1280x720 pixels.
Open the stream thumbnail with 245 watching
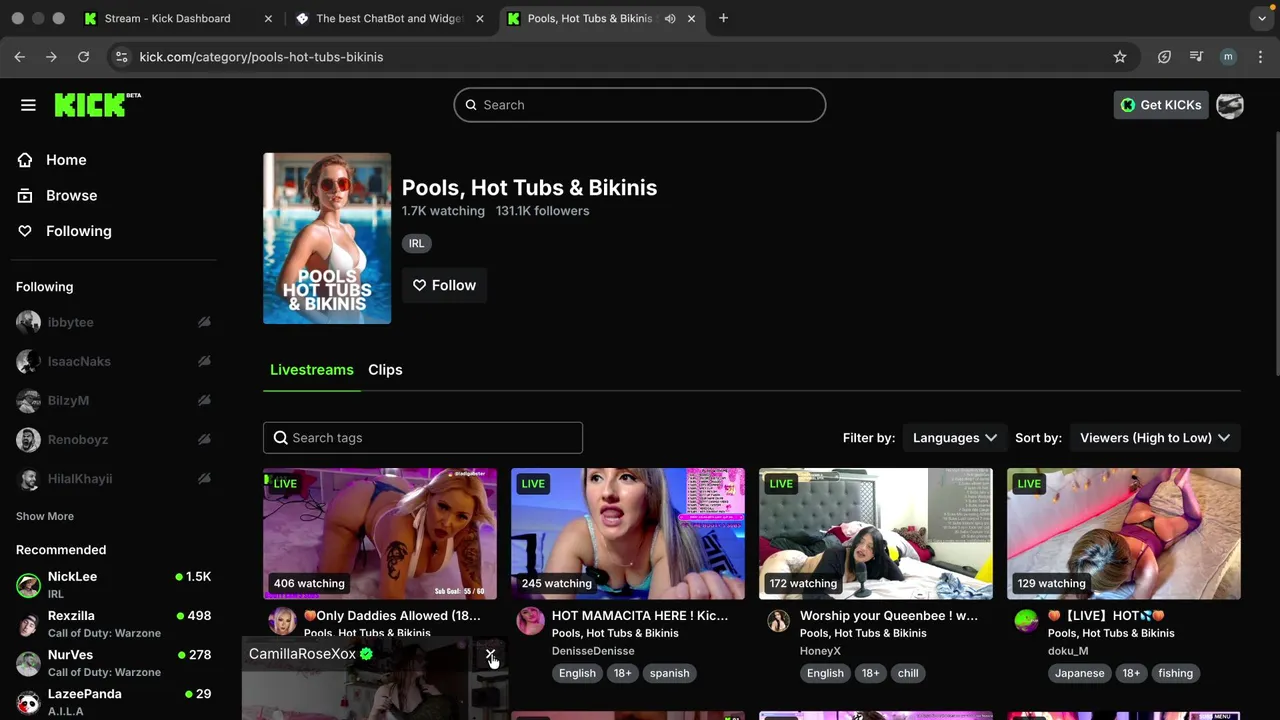(x=628, y=534)
